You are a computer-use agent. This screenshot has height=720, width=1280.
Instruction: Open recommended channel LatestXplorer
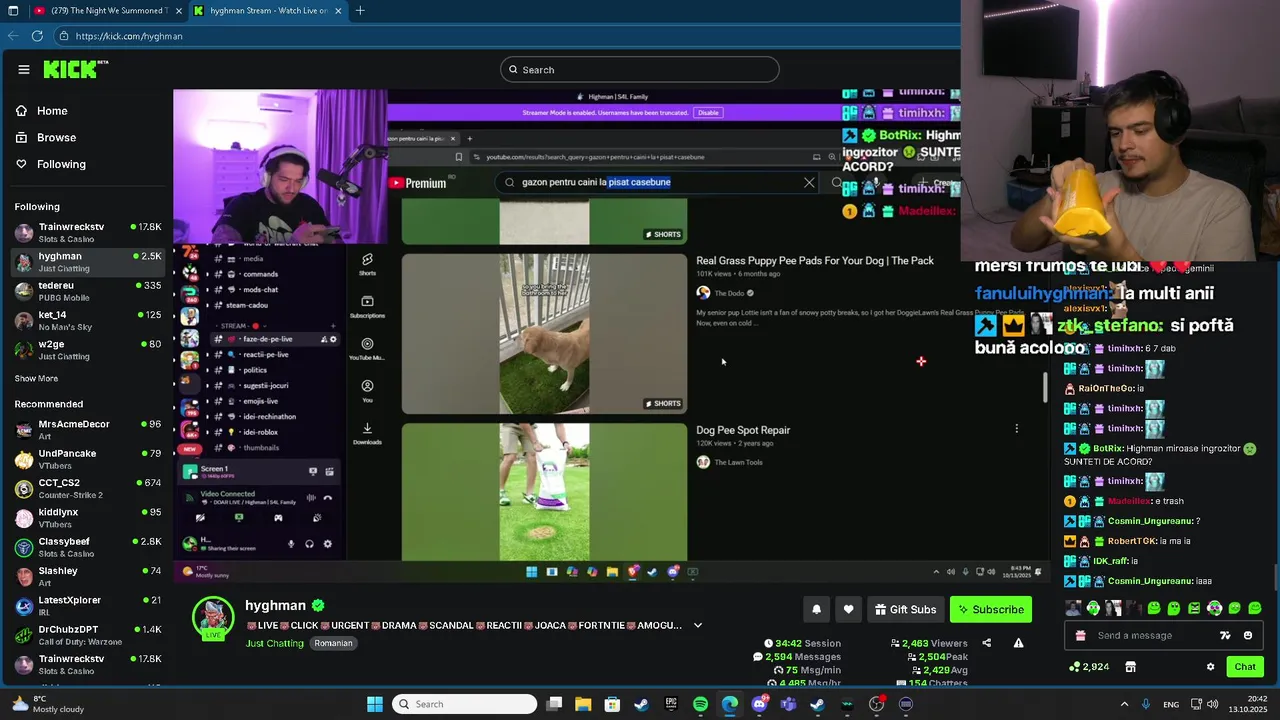pos(87,605)
